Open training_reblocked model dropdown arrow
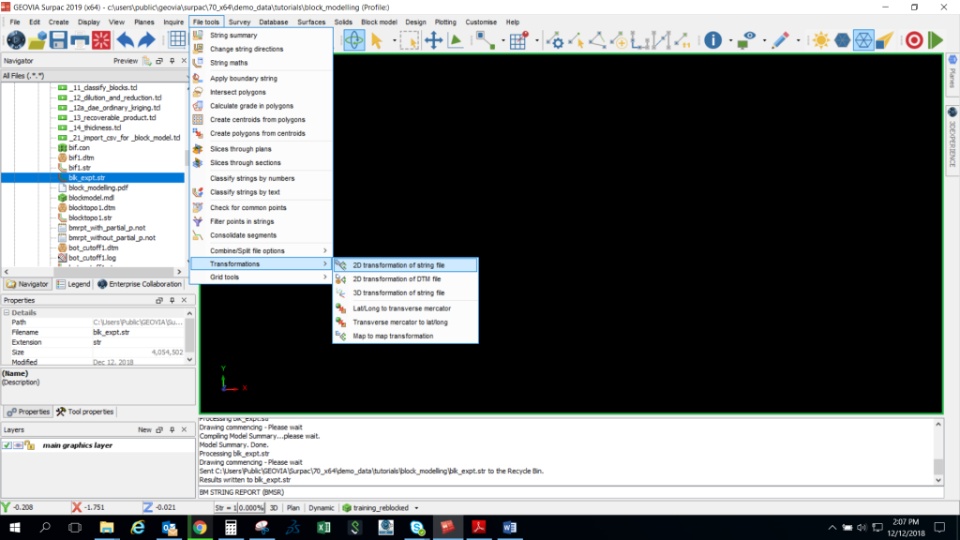 click(x=416, y=508)
